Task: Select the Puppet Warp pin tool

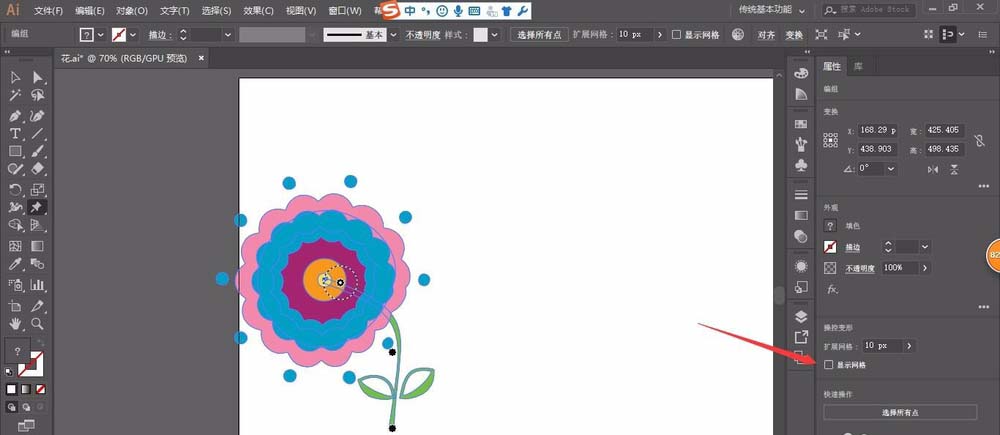Action: (38, 207)
